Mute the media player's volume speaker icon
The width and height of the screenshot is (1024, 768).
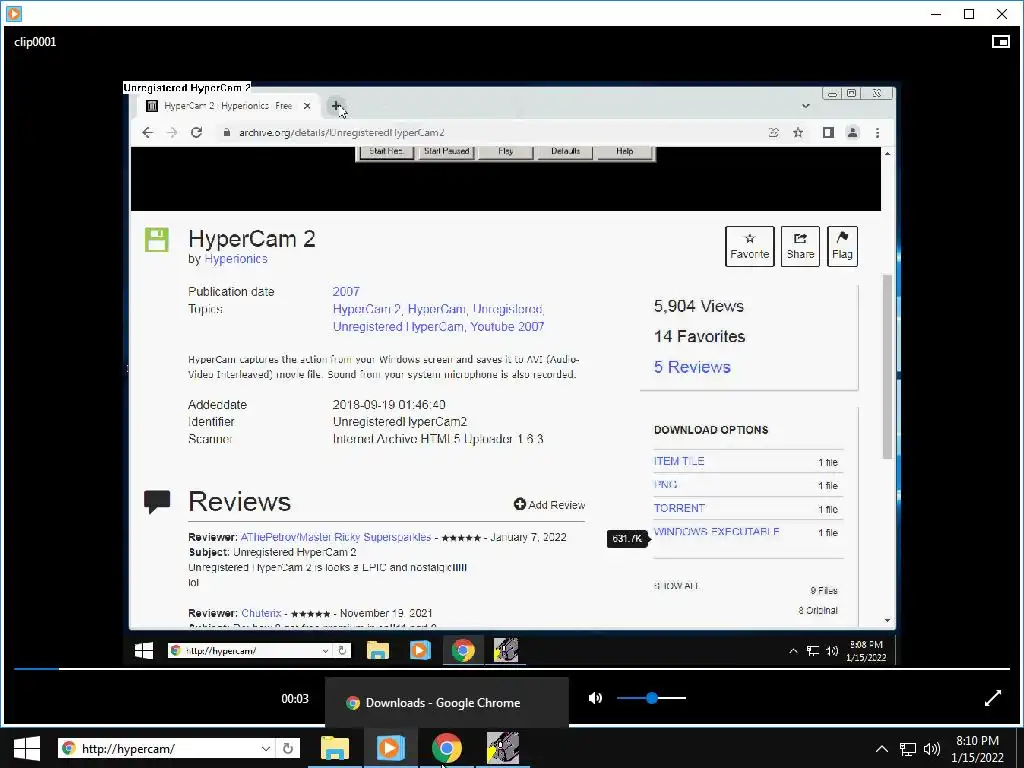click(x=595, y=698)
